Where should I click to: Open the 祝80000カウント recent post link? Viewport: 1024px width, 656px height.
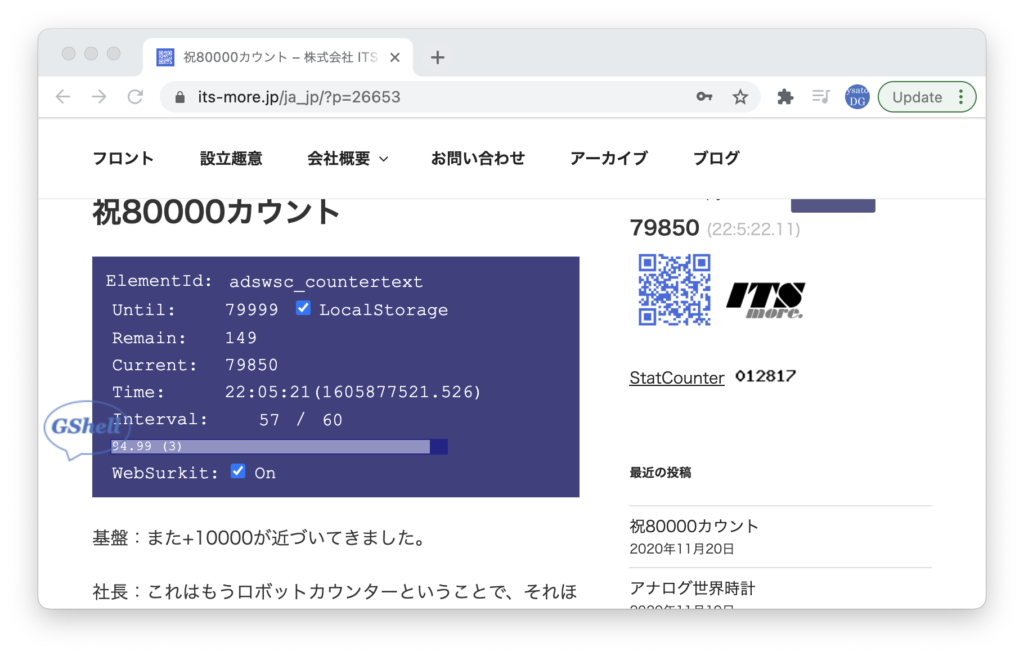click(x=694, y=526)
